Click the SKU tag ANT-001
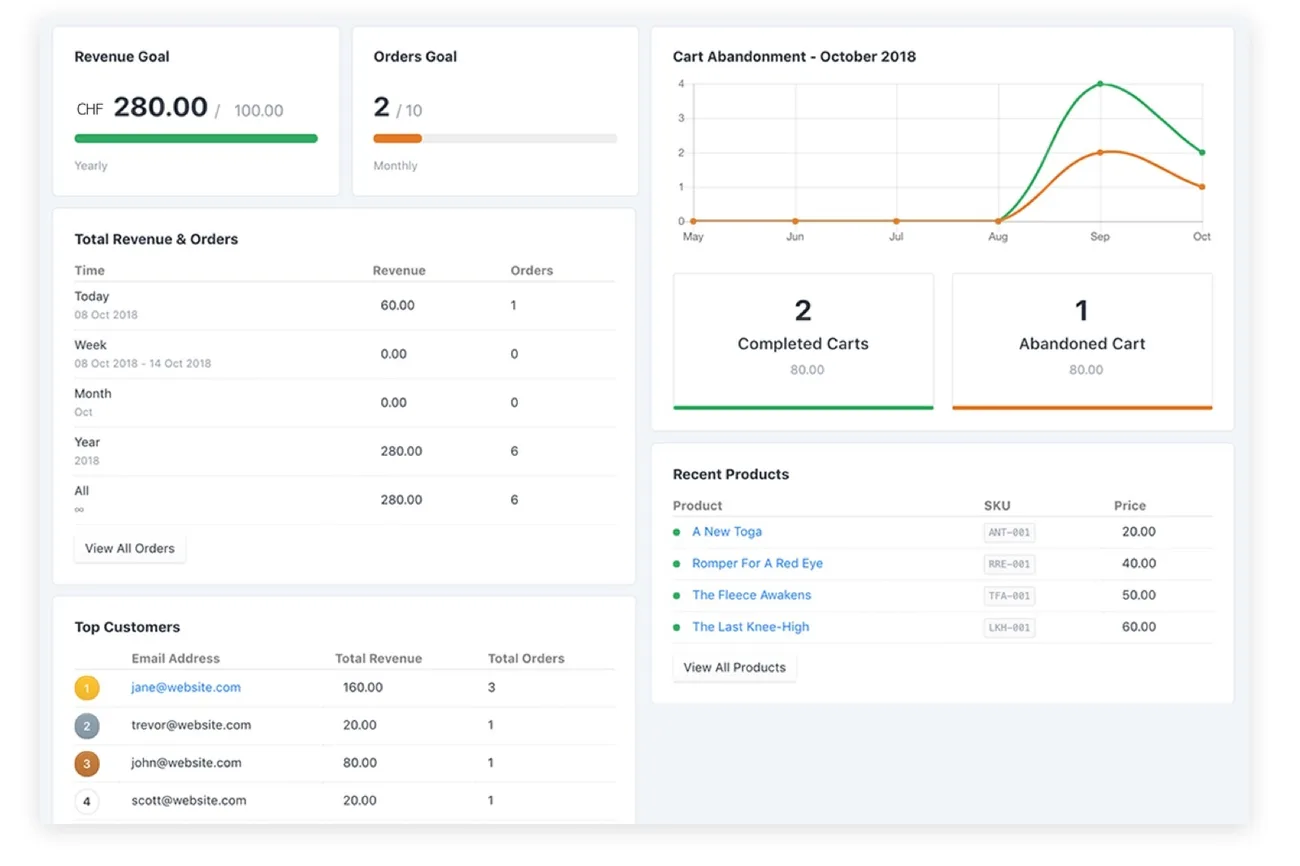1300x866 pixels. 1009,533
